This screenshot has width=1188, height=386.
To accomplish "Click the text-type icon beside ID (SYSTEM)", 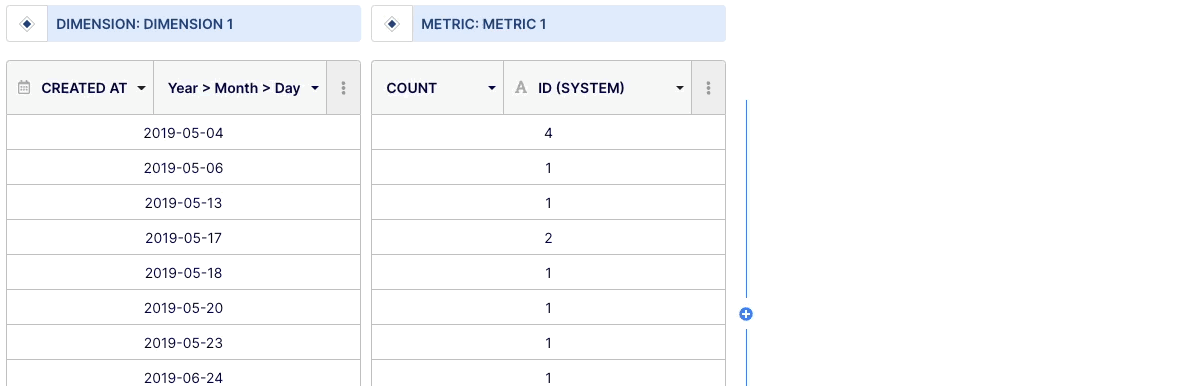I will [521, 88].
